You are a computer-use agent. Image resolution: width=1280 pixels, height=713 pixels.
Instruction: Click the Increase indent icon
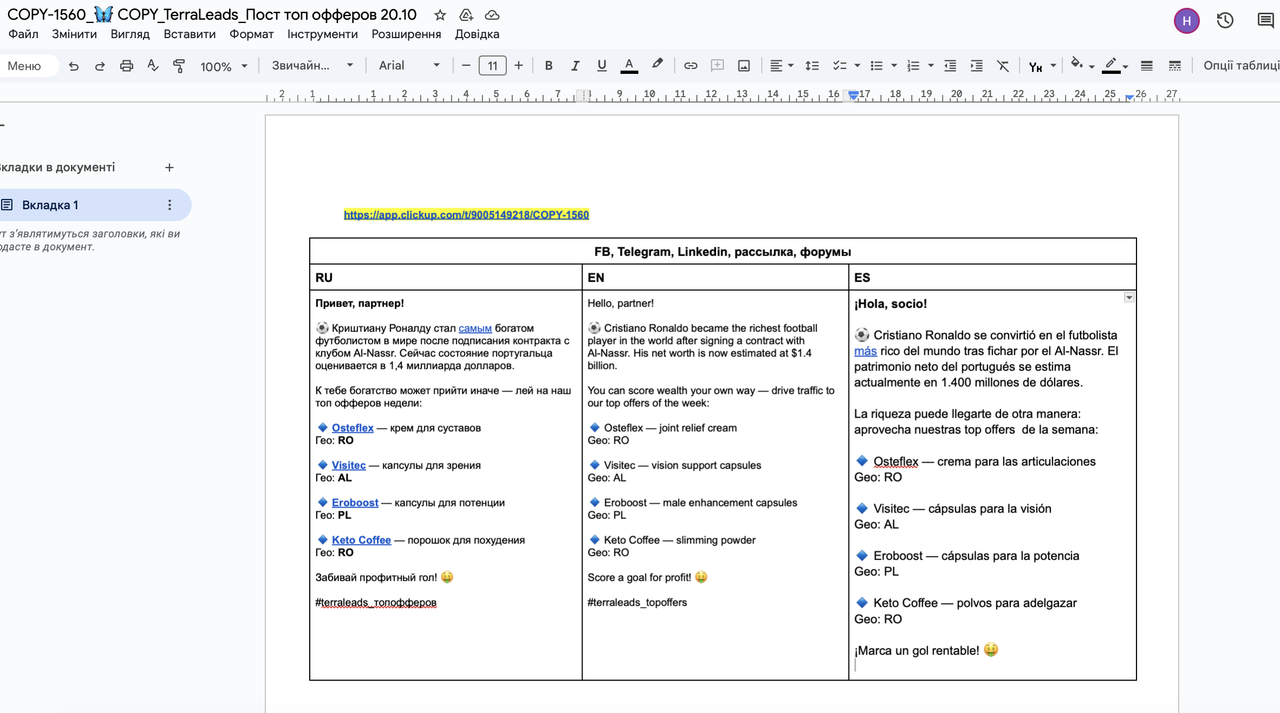pyautogui.click(x=976, y=66)
